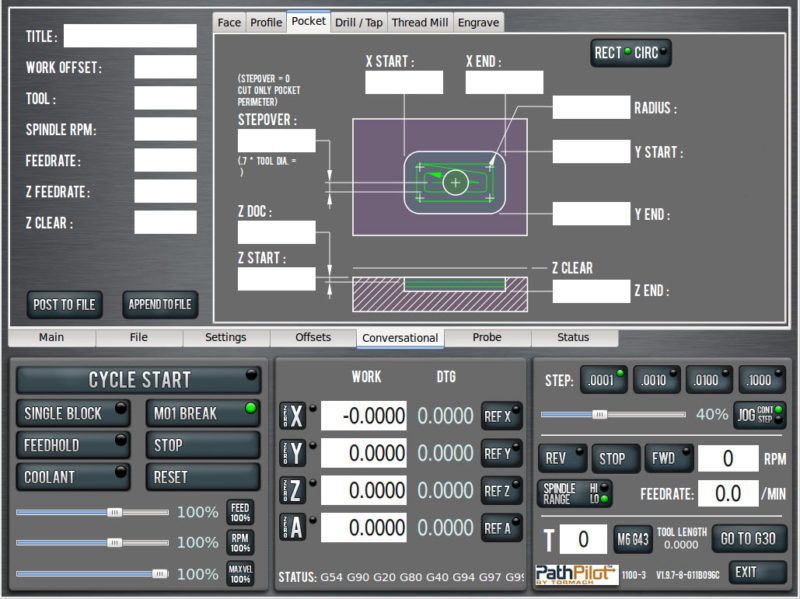Image resolution: width=800 pixels, height=599 pixels.
Task: Open the Drill / Tap tab
Action: pos(358,22)
